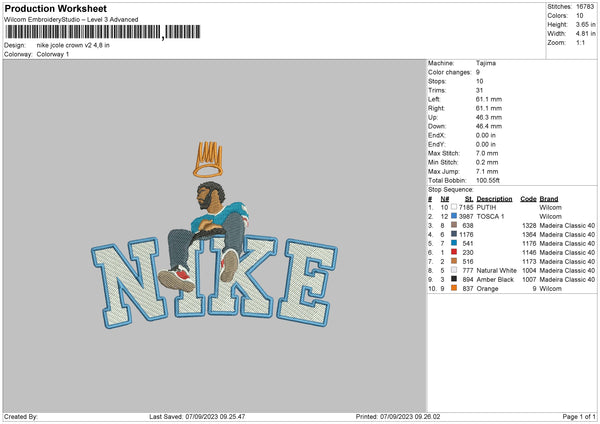
Task: Click the TOSCA 1 description in row 2
Action: pos(490,217)
